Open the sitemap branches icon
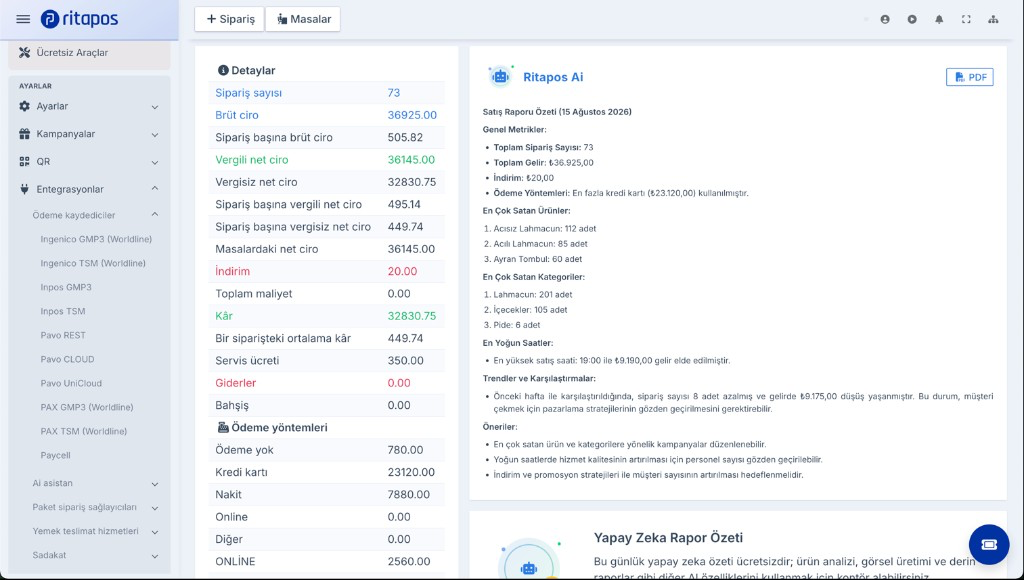 pos(993,20)
